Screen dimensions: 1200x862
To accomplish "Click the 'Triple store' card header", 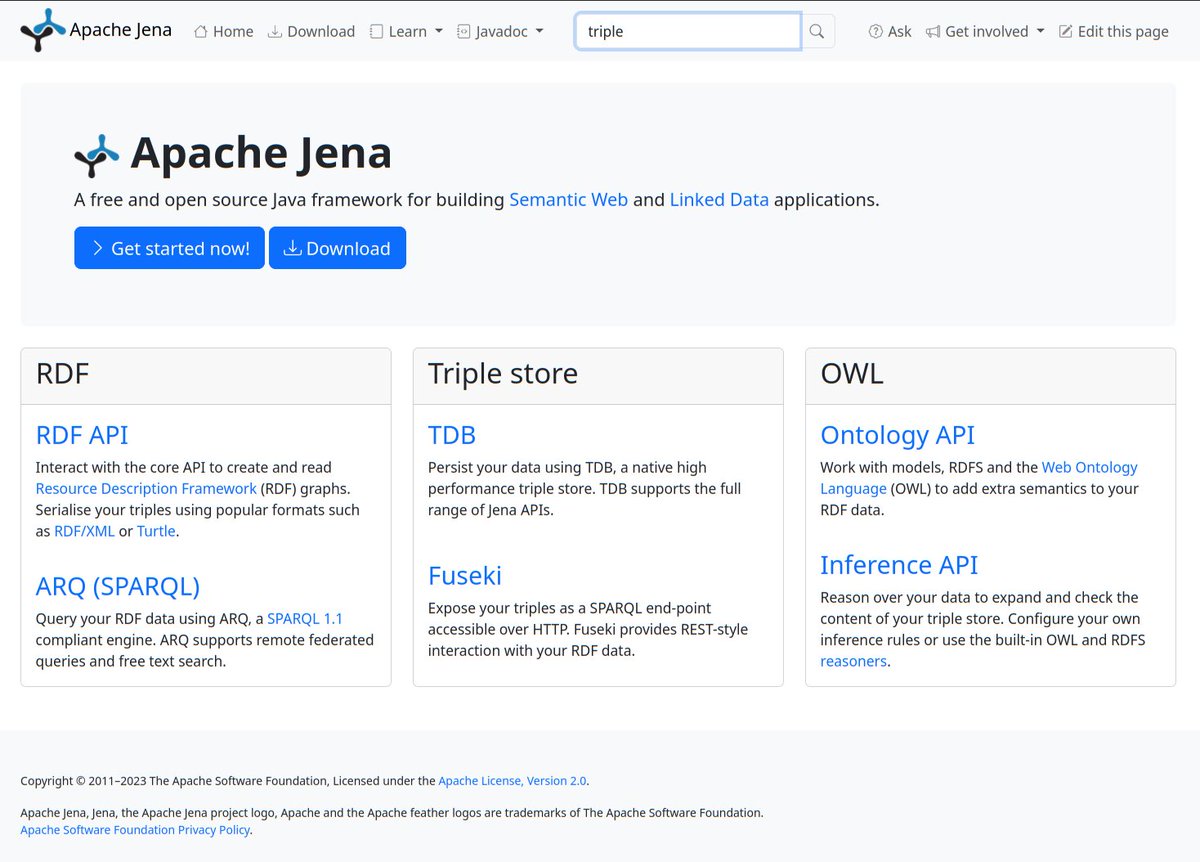I will [x=598, y=376].
